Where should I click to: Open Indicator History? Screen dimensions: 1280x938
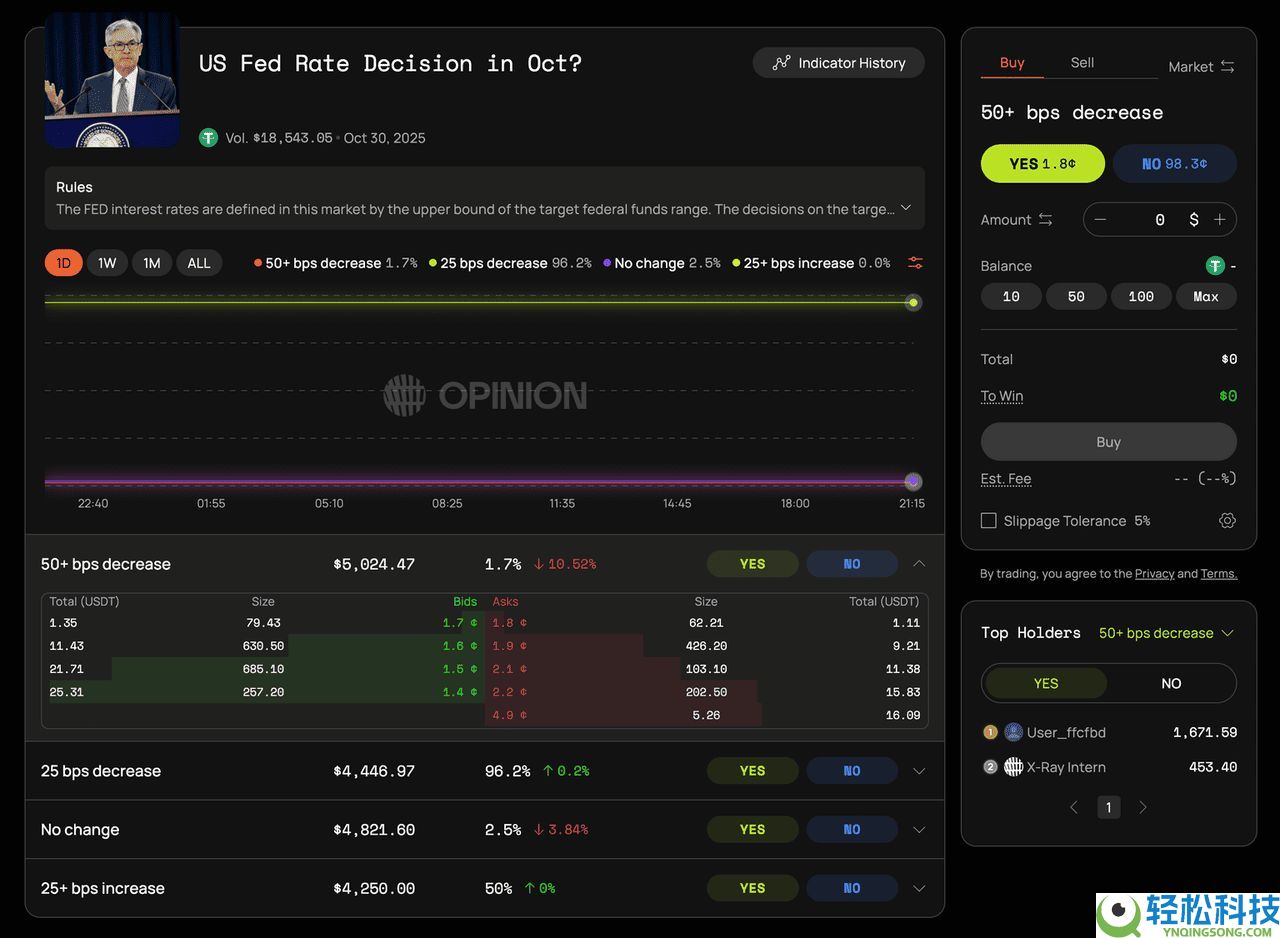point(839,63)
